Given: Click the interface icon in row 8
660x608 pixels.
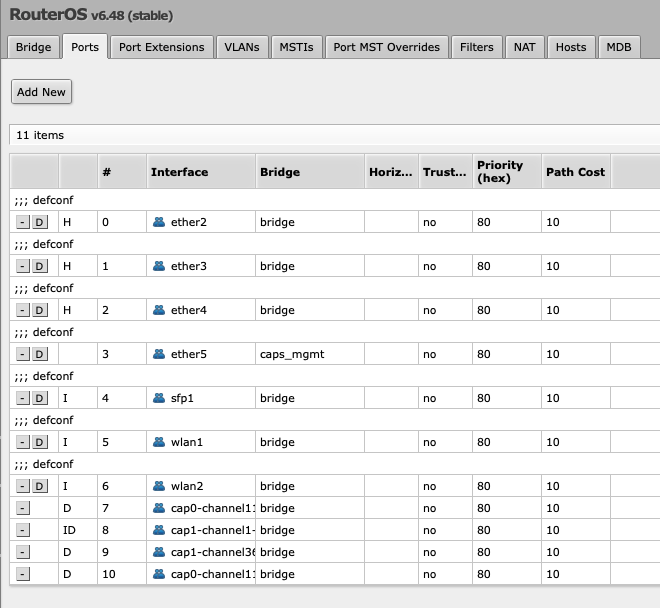Looking at the screenshot, I should pyautogui.click(x=159, y=530).
